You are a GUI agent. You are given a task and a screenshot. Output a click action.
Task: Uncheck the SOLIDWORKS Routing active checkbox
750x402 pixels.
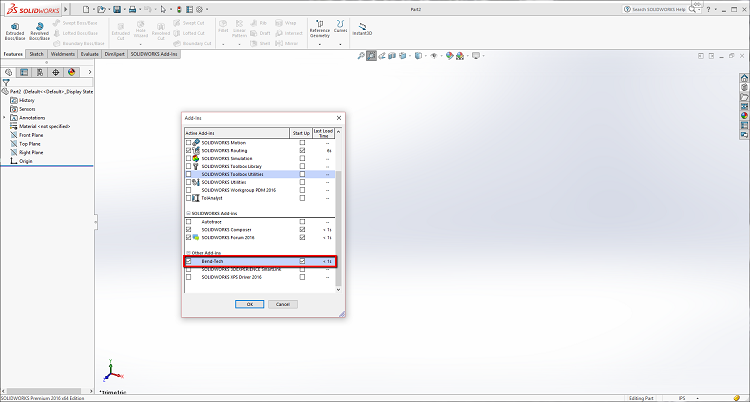188,150
